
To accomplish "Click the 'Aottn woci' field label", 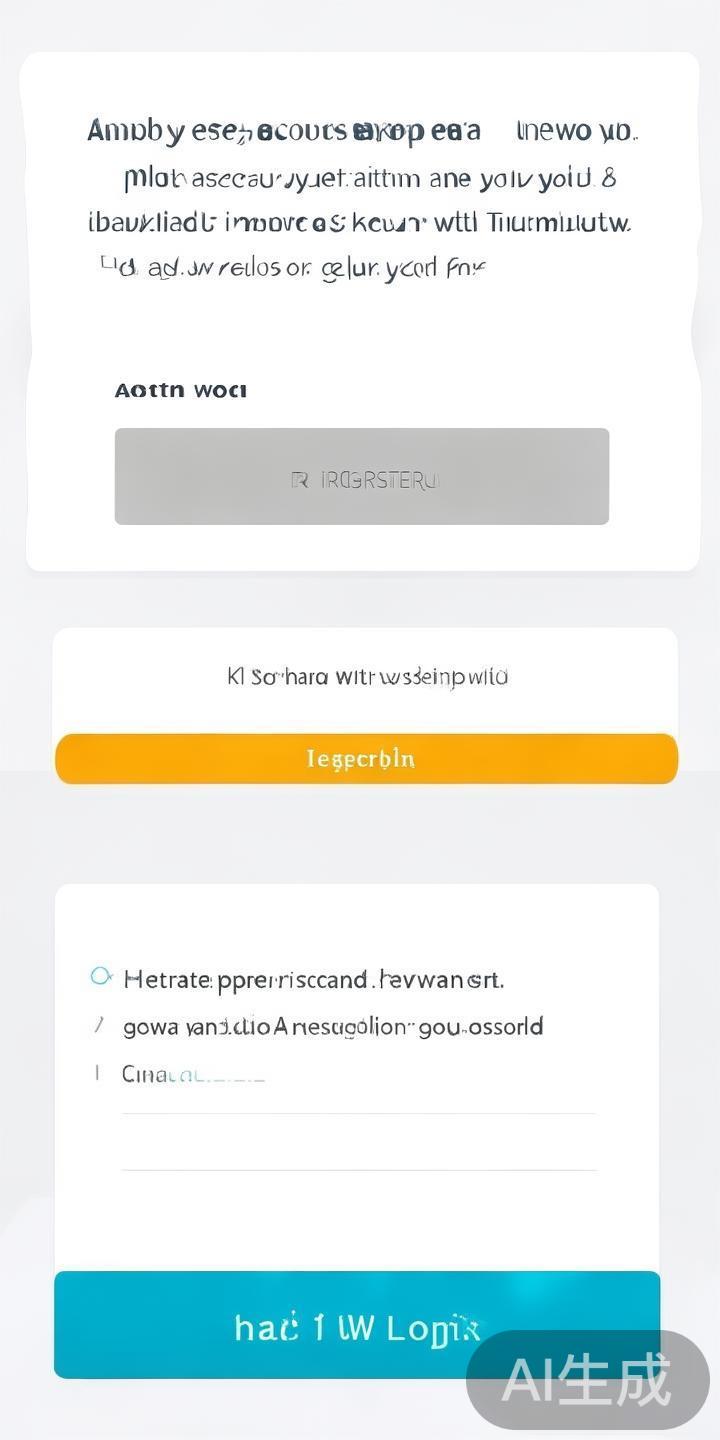I will pyautogui.click(x=180, y=390).
